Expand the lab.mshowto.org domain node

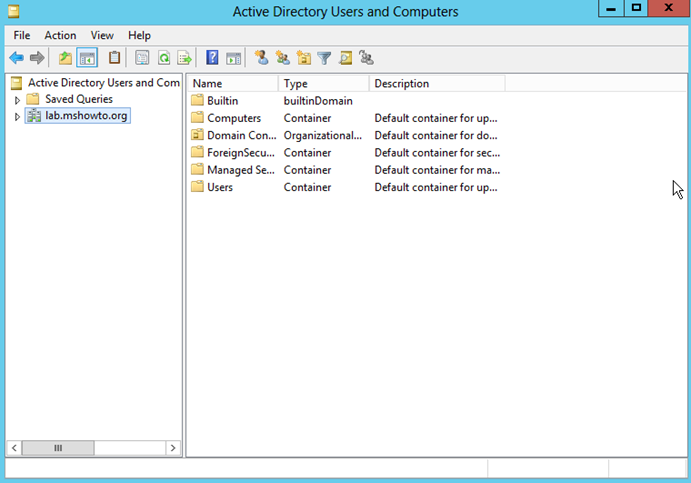[x=17, y=117]
